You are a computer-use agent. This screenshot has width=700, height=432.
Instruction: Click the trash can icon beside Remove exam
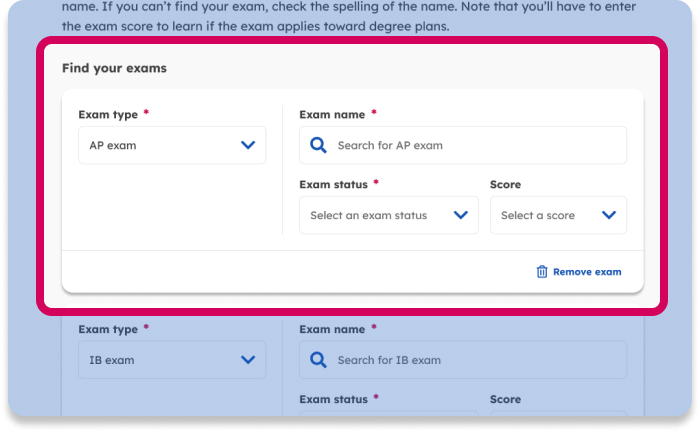[x=542, y=272]
